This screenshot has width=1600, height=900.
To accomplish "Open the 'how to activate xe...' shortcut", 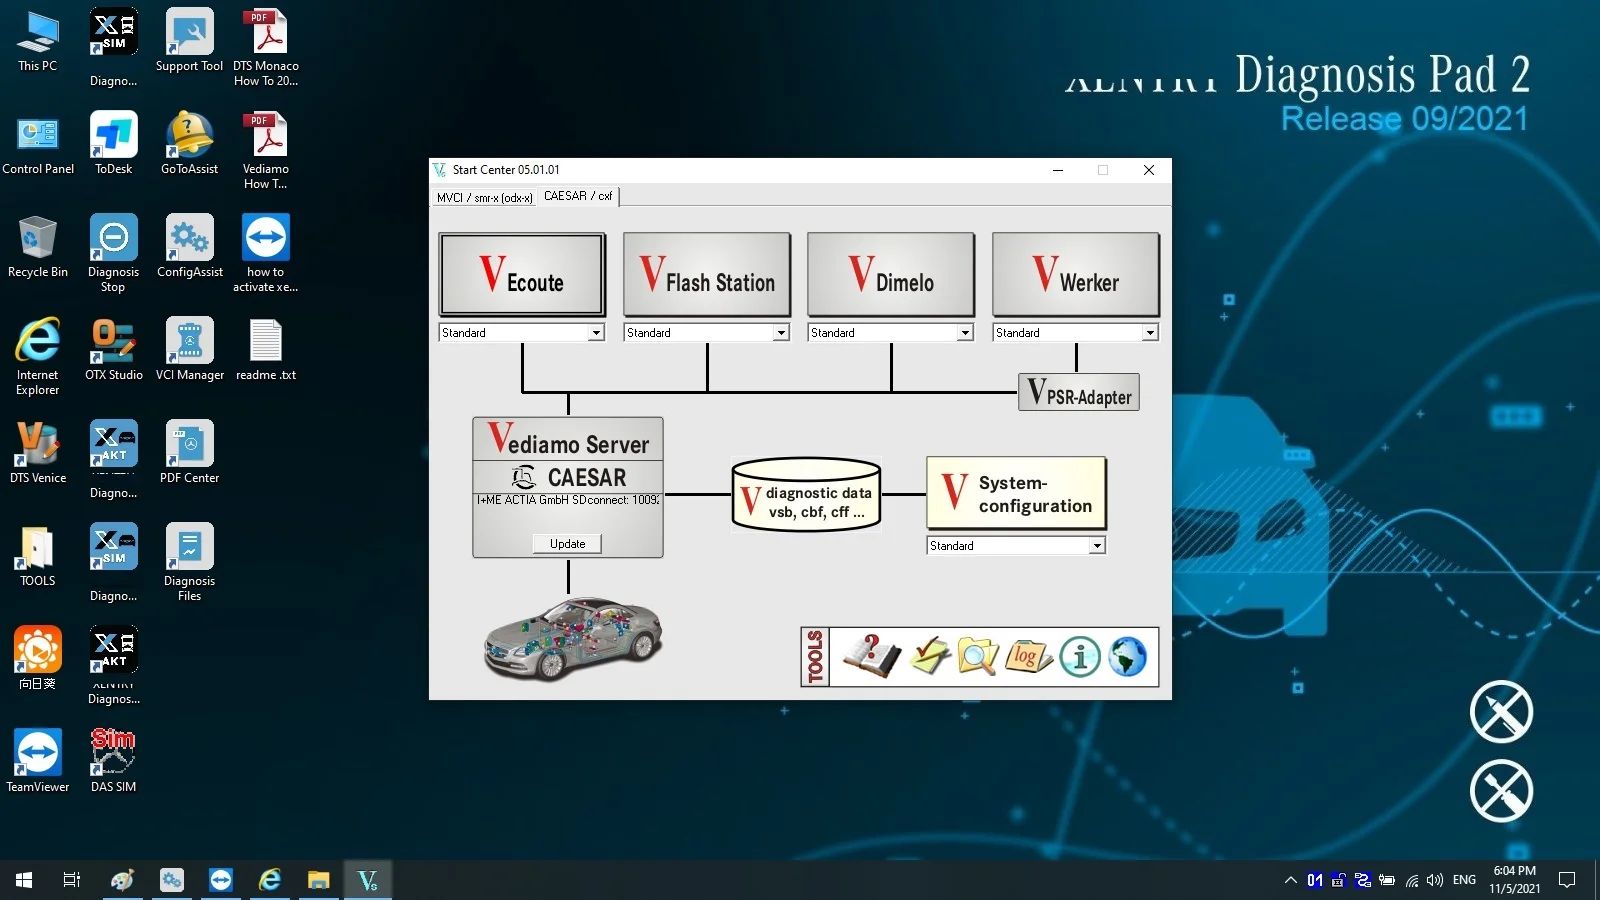I will [x=266, y=254].
